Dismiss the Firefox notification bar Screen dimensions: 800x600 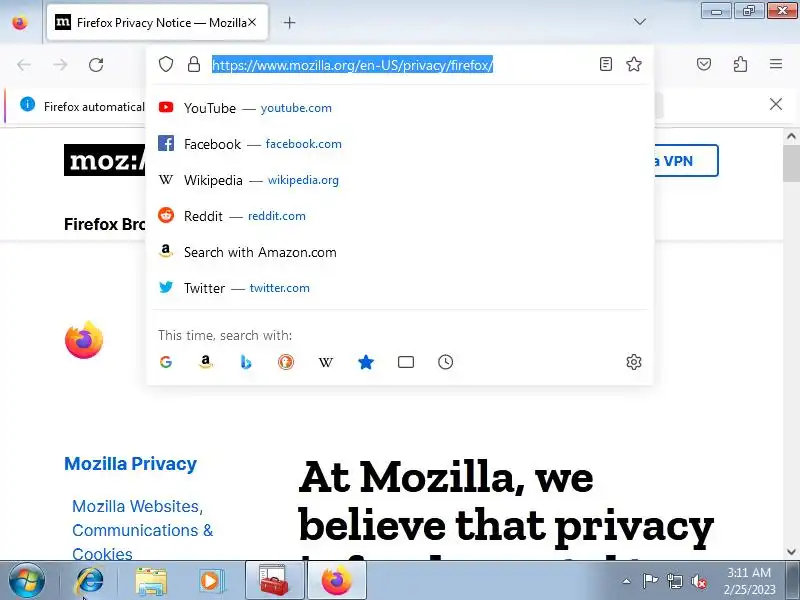click(776, 104)
